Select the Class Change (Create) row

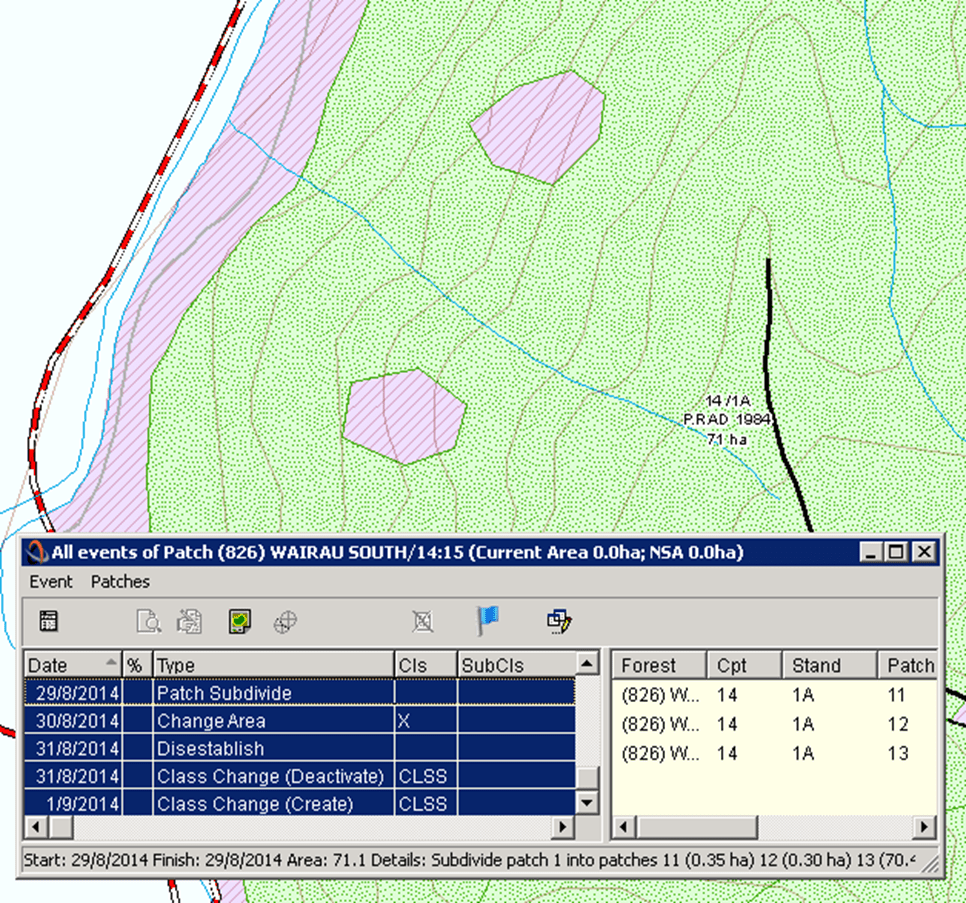tap(299, 803)
